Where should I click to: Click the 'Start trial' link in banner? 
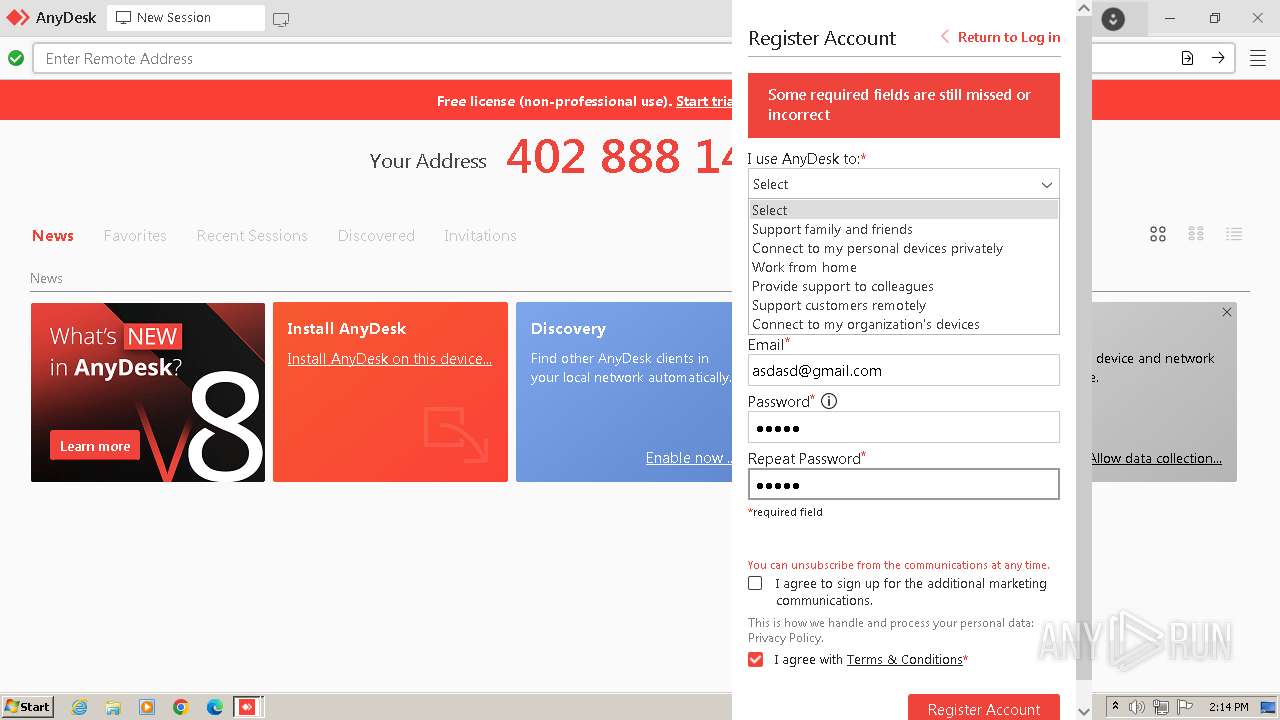(704, 101)
